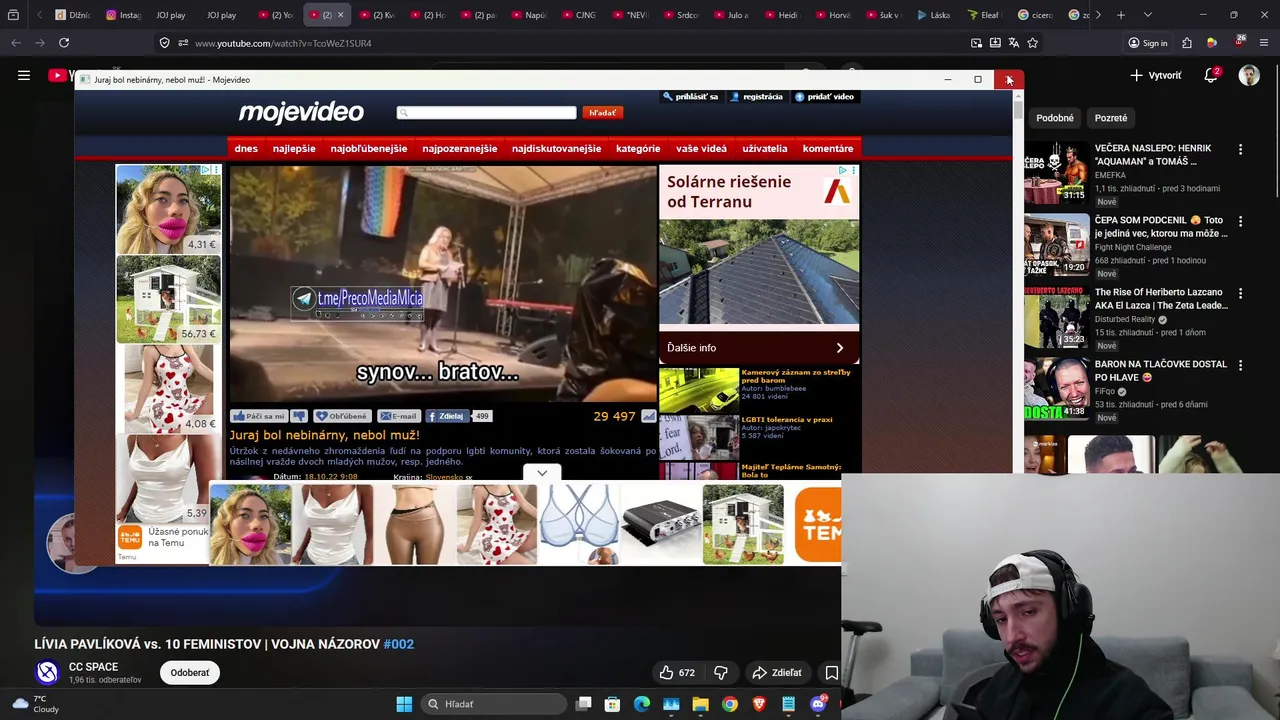The width and height of the screenshot is (1280, 720).
Task: Open the translate page icon in address bar
Action: [x=1014, y=43]
